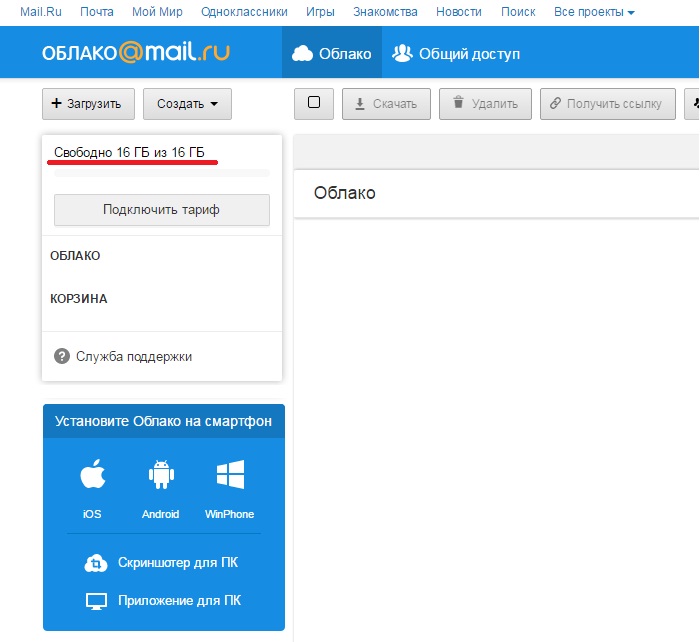
Task: Click the question mark support icon
Action: (62, 356)
